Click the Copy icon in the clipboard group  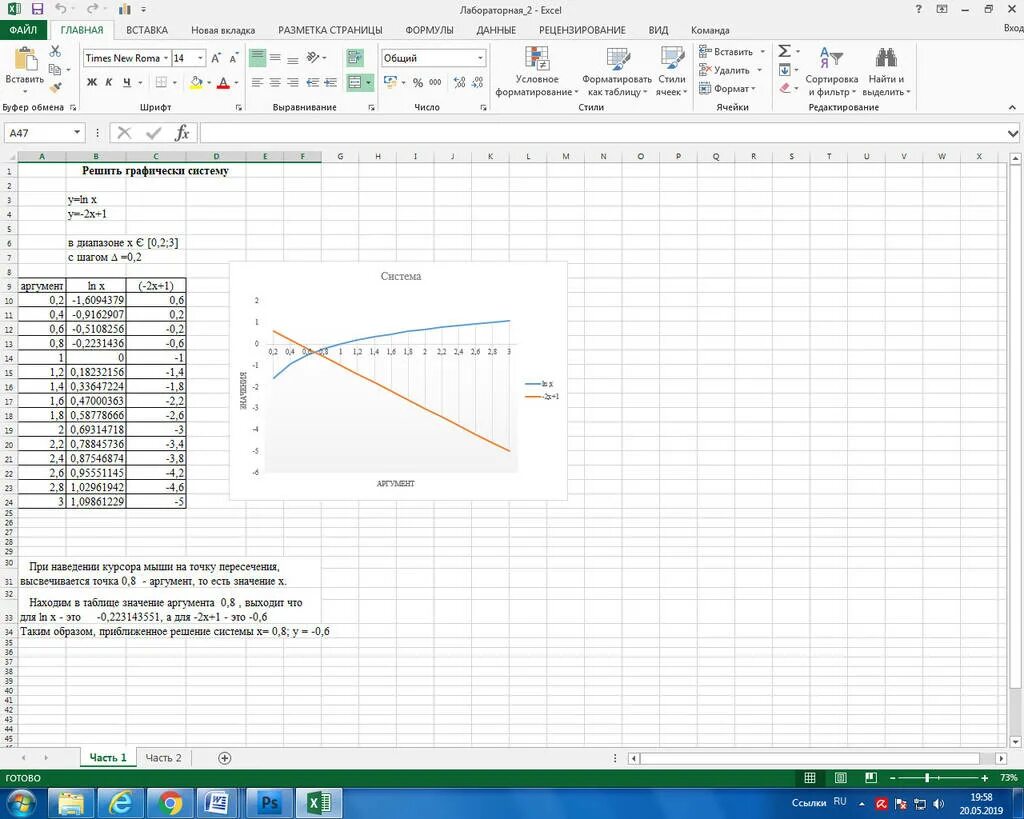tap(56, 69)
